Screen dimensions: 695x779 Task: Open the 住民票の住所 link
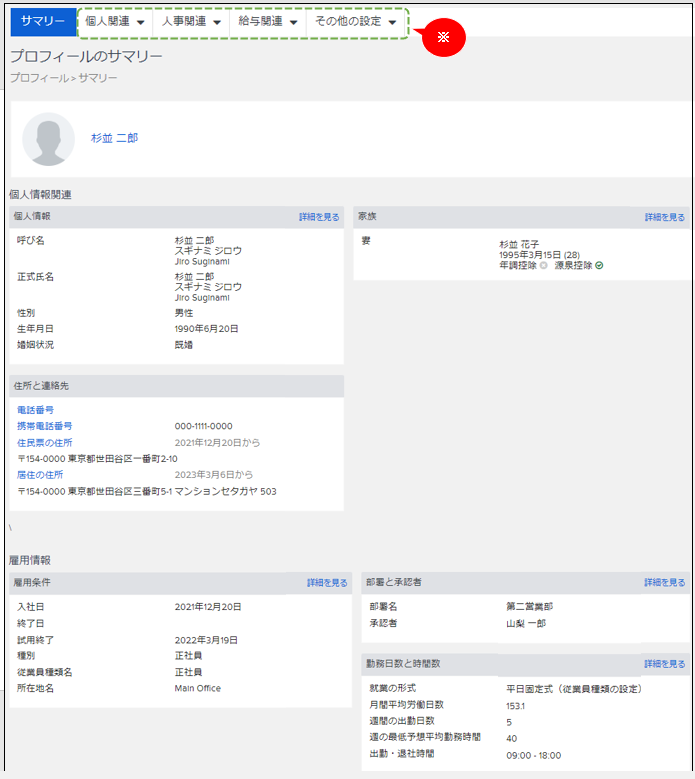(45, 442)
